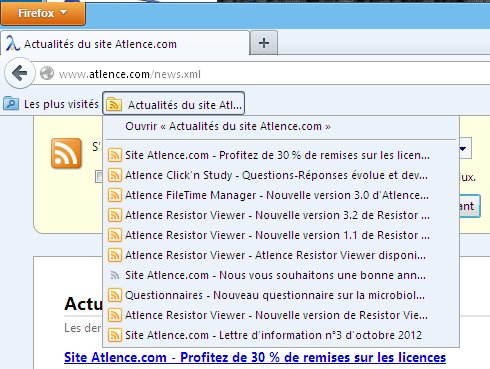Open a new tab with plus button
The image size is (490, 369).
click(264, 43)
